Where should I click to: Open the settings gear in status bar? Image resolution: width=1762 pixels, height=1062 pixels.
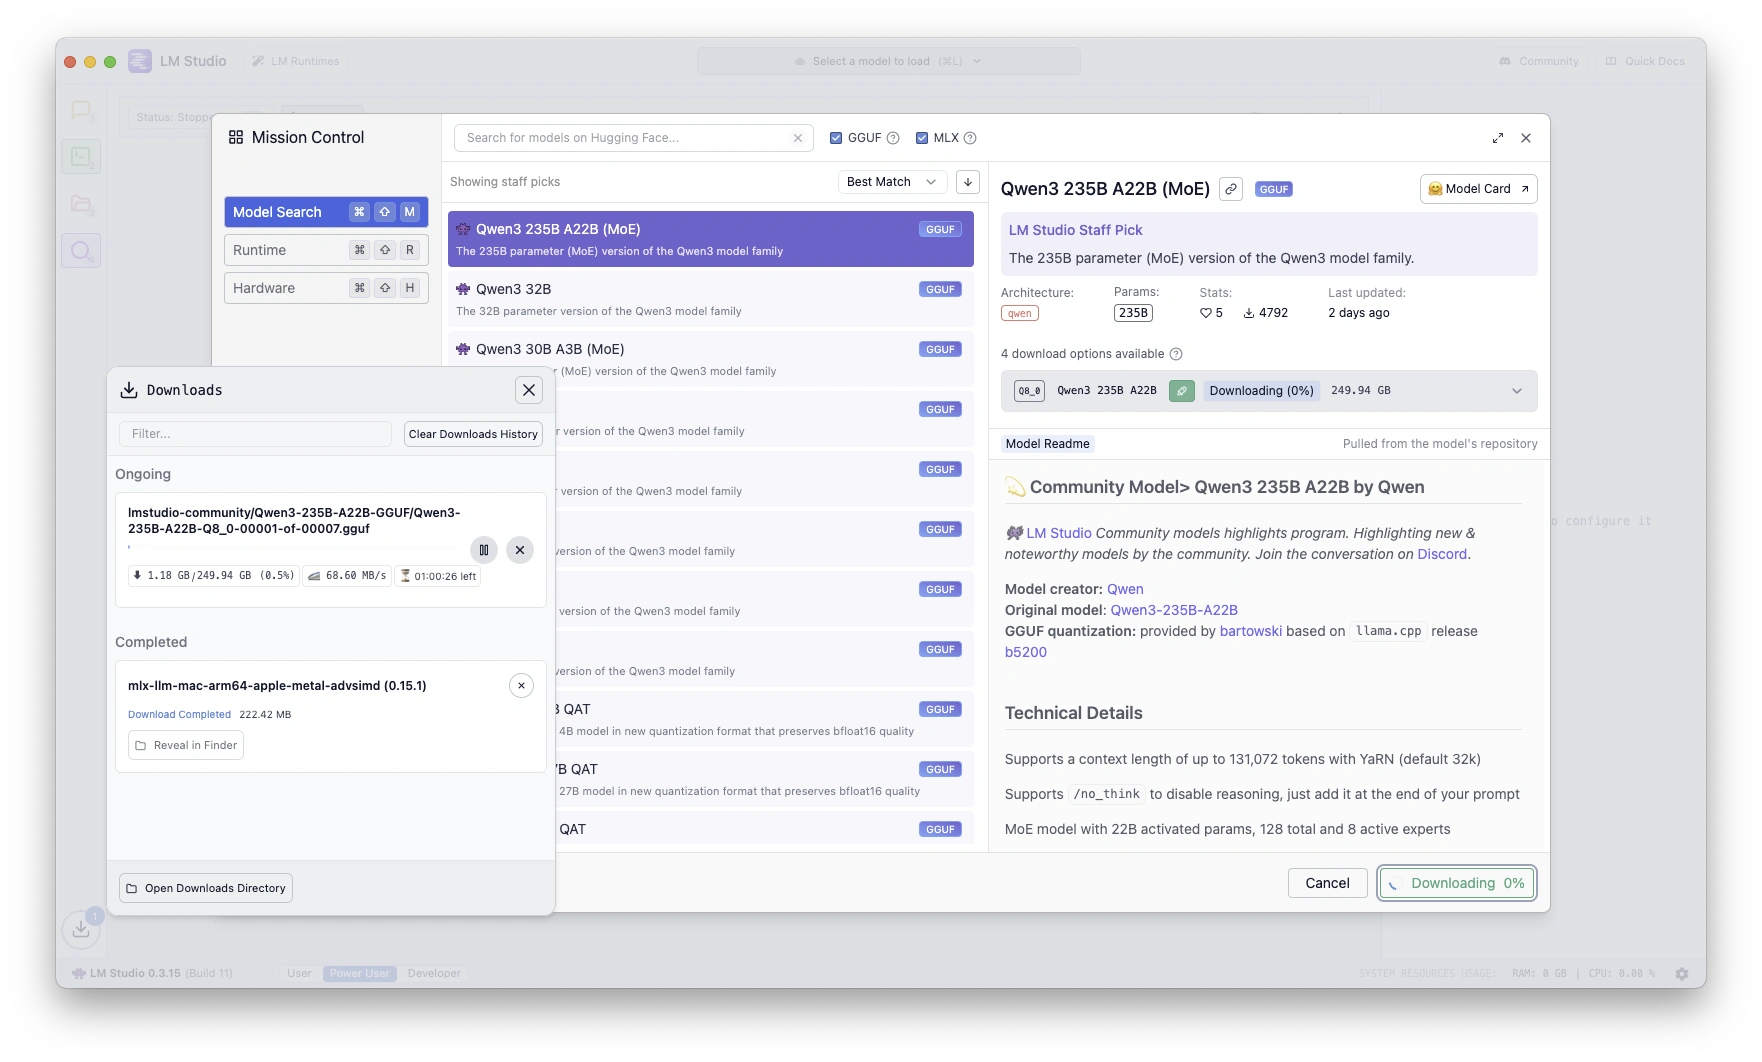click(1682, 973)
